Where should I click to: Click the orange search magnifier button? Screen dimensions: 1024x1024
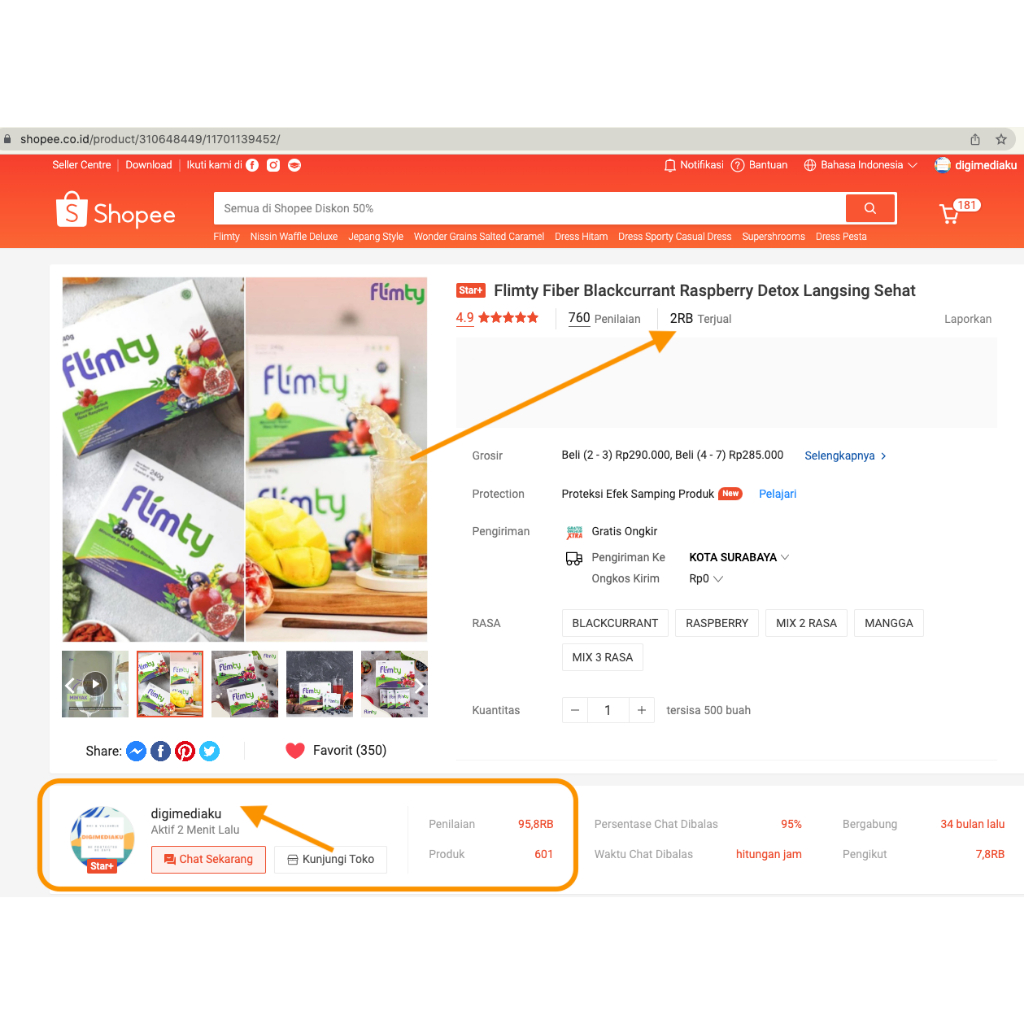(x=870, y=208)
